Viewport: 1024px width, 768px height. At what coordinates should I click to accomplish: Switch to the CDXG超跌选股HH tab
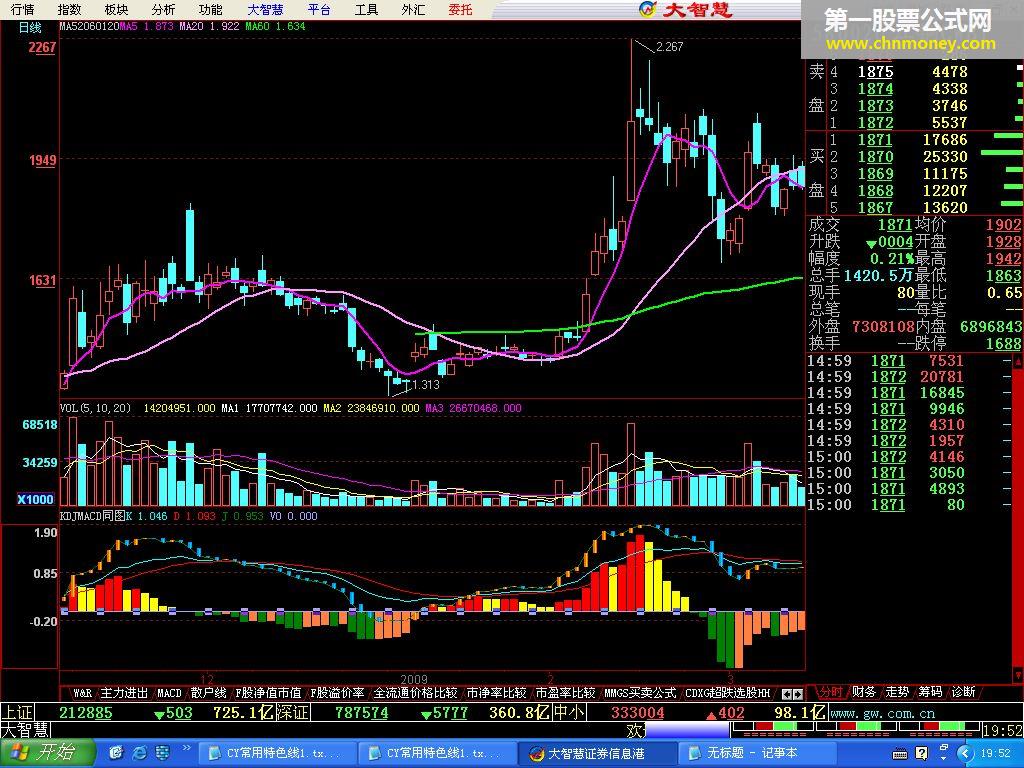(x=728, y=693)
